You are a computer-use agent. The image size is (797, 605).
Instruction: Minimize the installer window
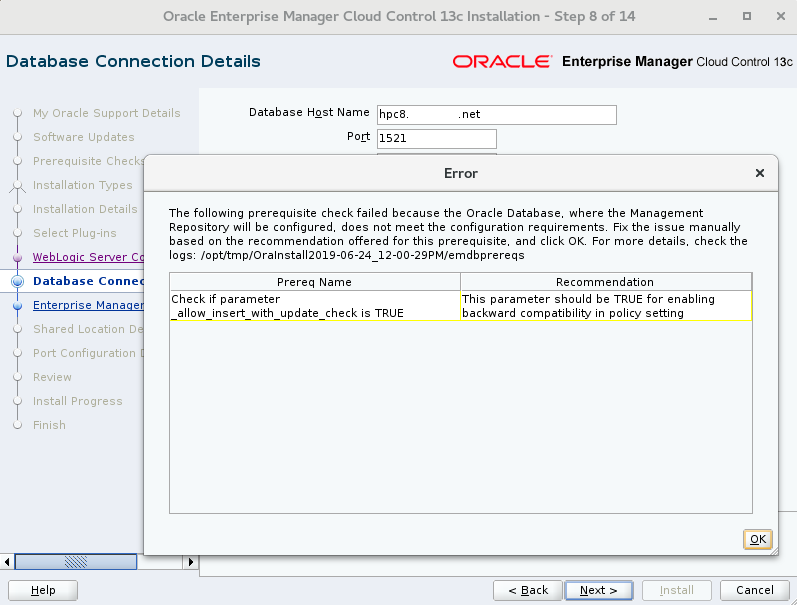click(713, 17)
